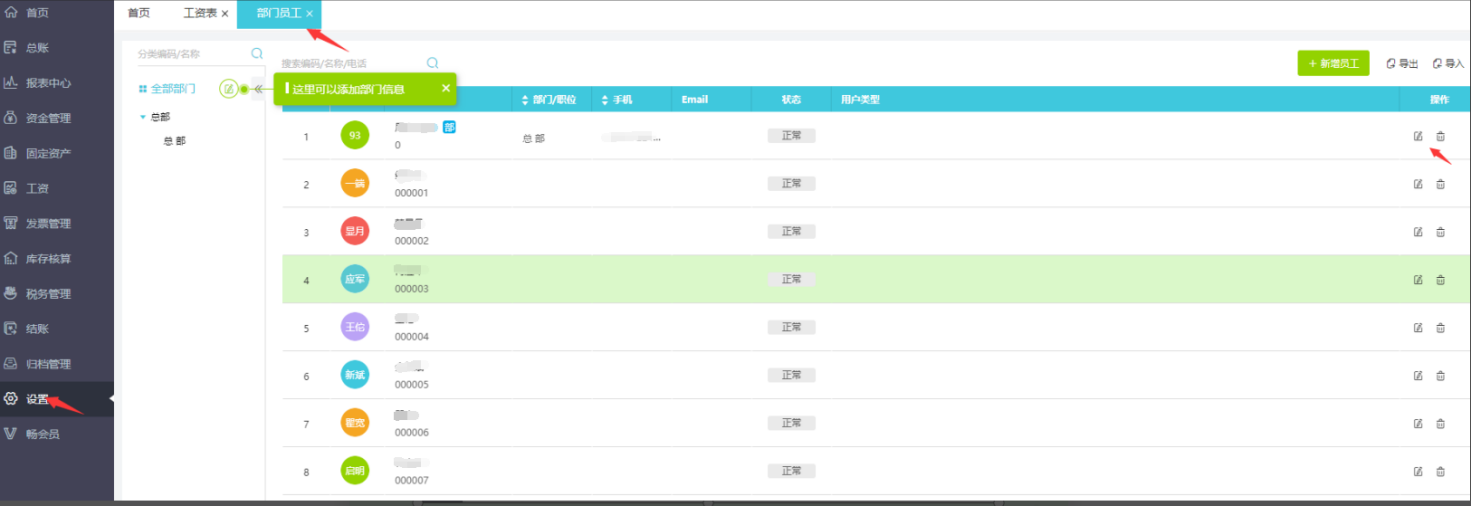
Task: Delete the employee in row 1
Action: coord(1440,136)
